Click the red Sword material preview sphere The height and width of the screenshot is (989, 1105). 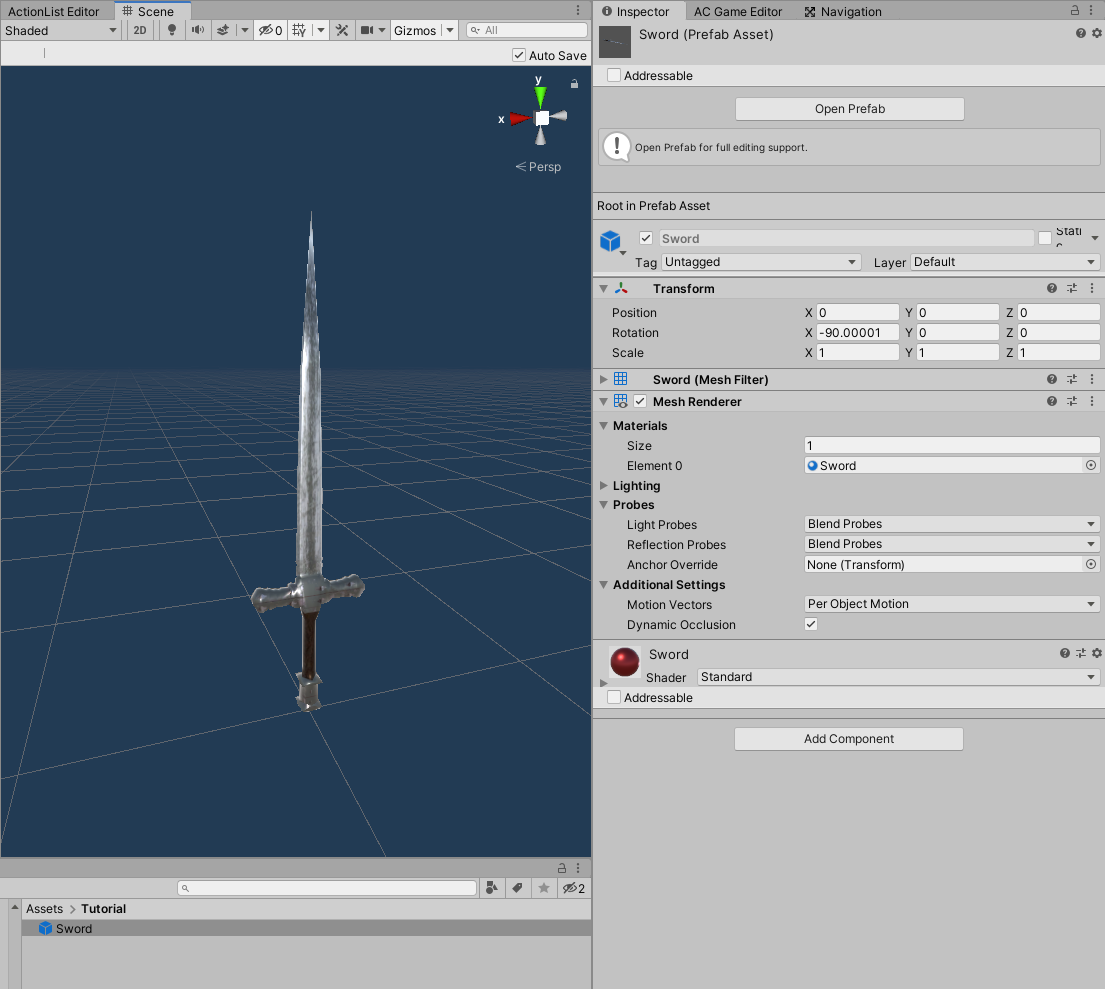tap(625, 661)
